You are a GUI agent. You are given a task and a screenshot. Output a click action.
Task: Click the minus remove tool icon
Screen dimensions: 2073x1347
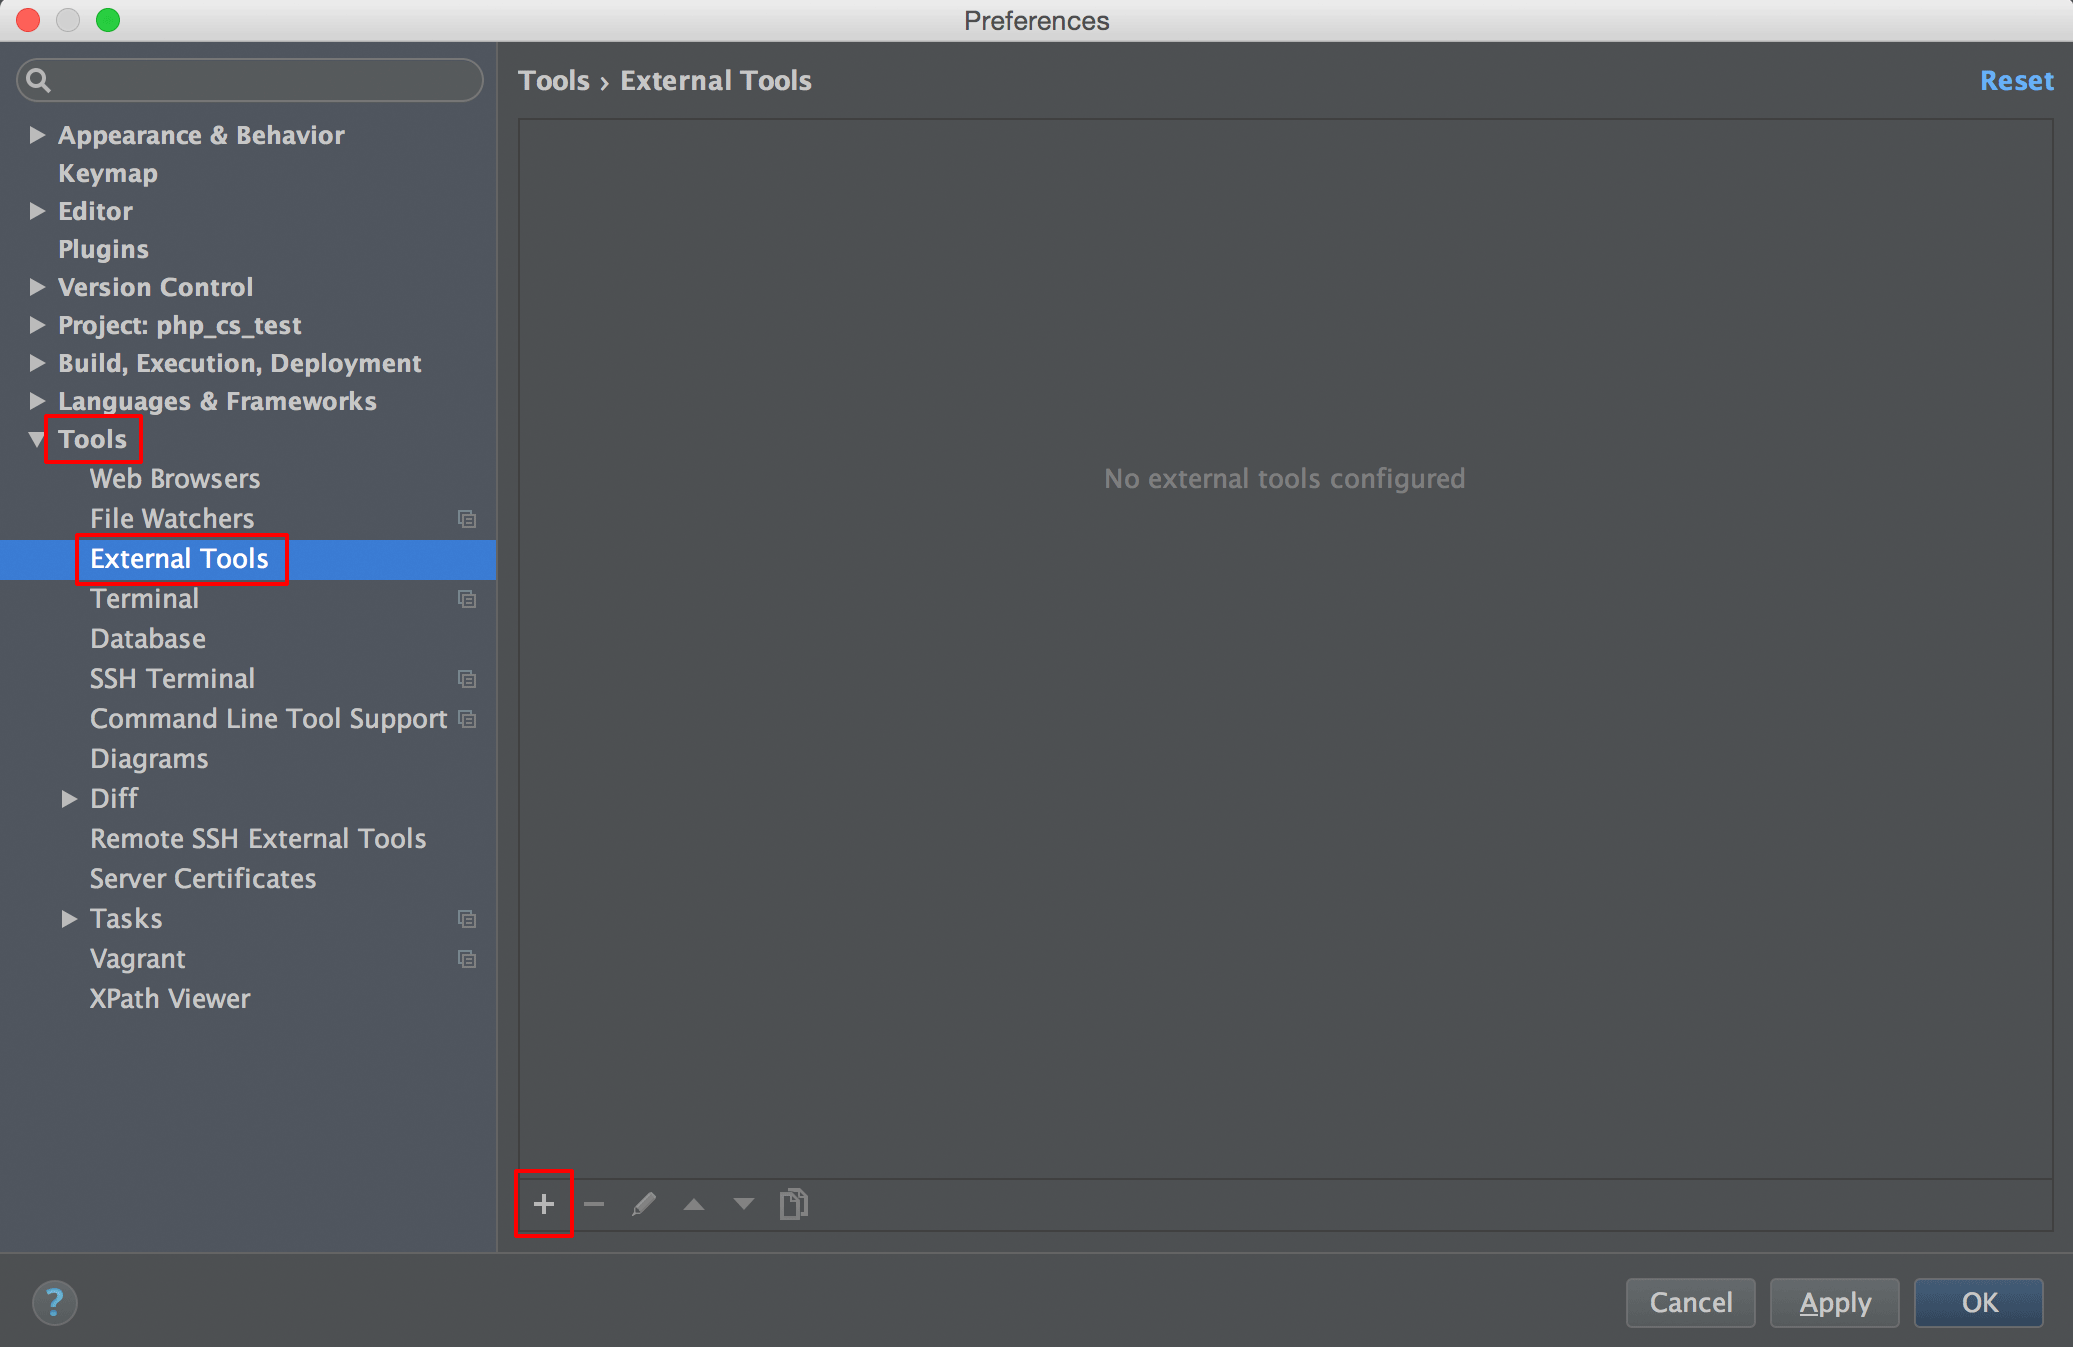(x=594, y=1204)
